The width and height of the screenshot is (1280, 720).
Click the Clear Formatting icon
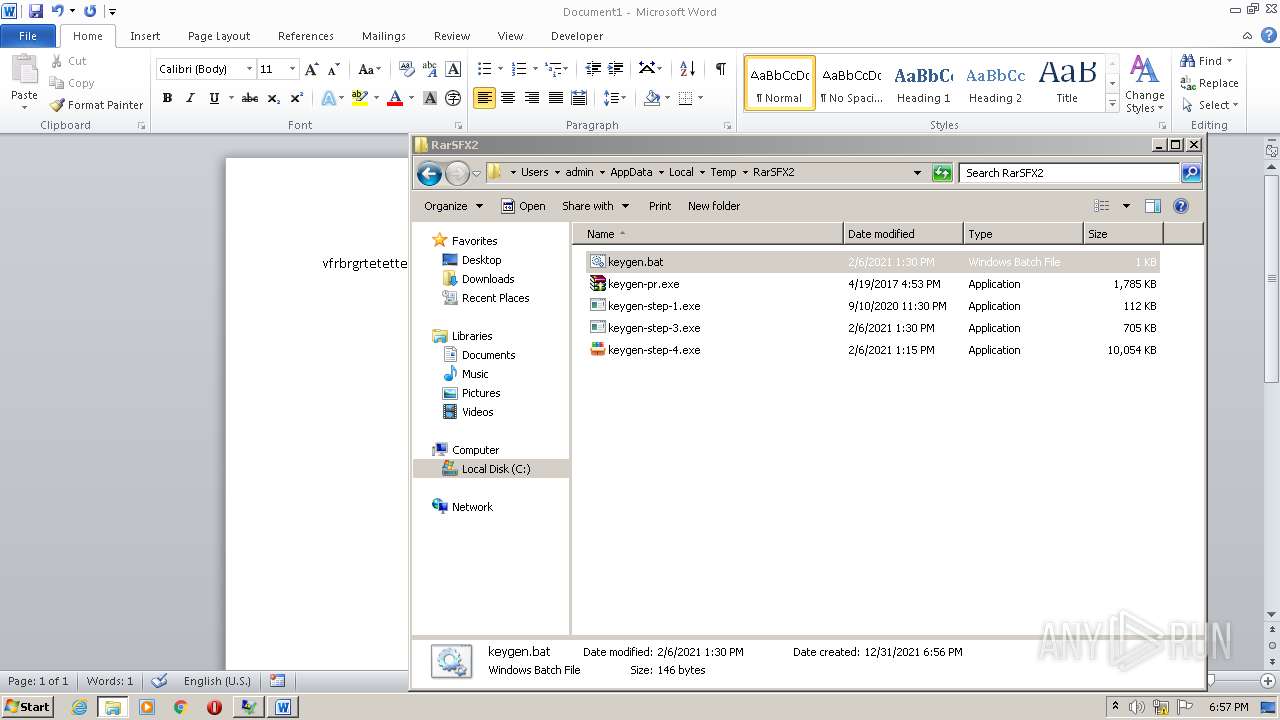pos(406,69)
